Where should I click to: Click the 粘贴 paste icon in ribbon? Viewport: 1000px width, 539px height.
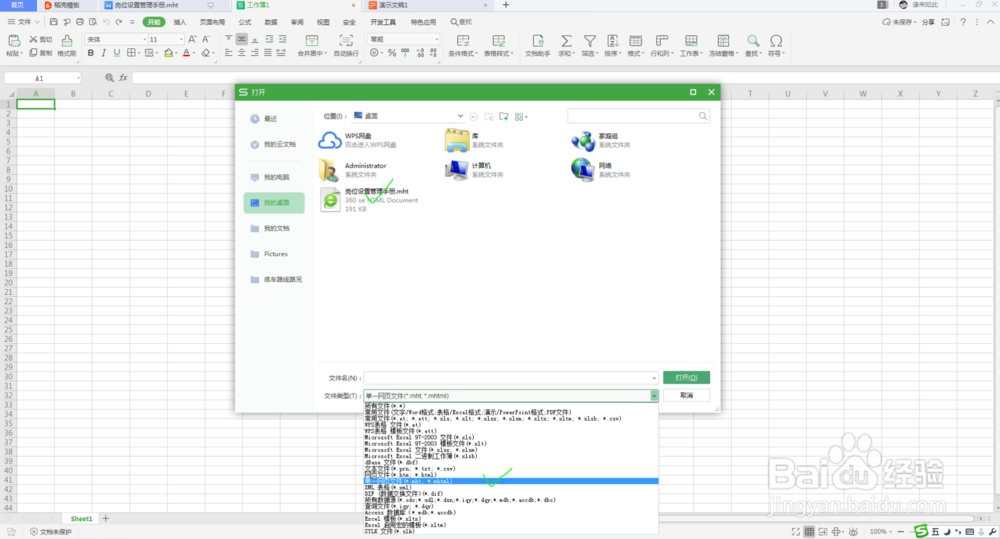point(13,41)
